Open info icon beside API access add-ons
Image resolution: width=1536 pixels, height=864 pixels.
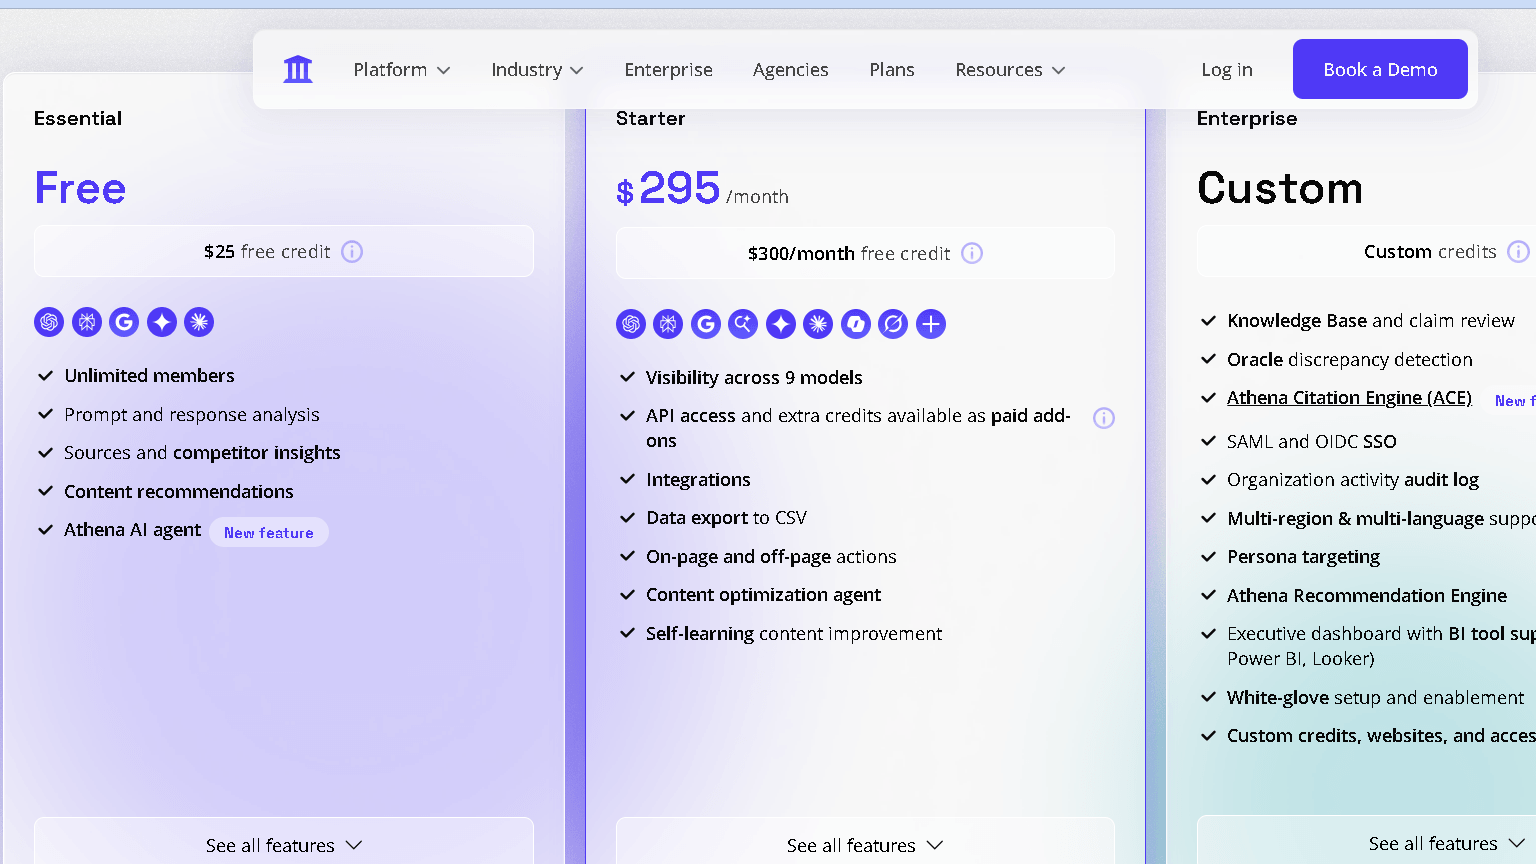point(1104,418)
